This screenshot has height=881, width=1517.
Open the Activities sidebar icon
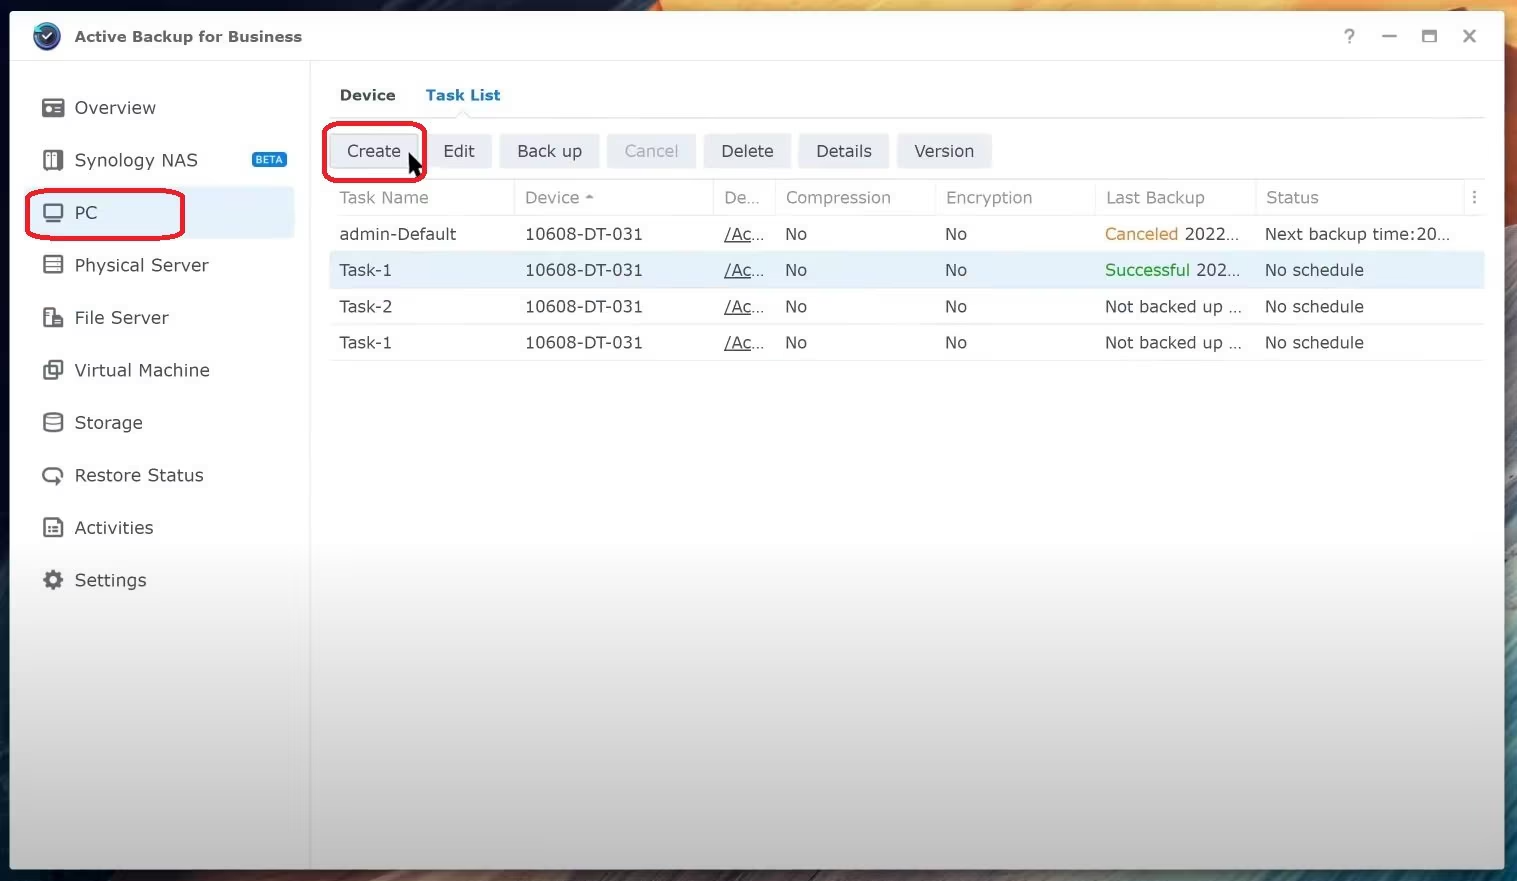point(53,528)
